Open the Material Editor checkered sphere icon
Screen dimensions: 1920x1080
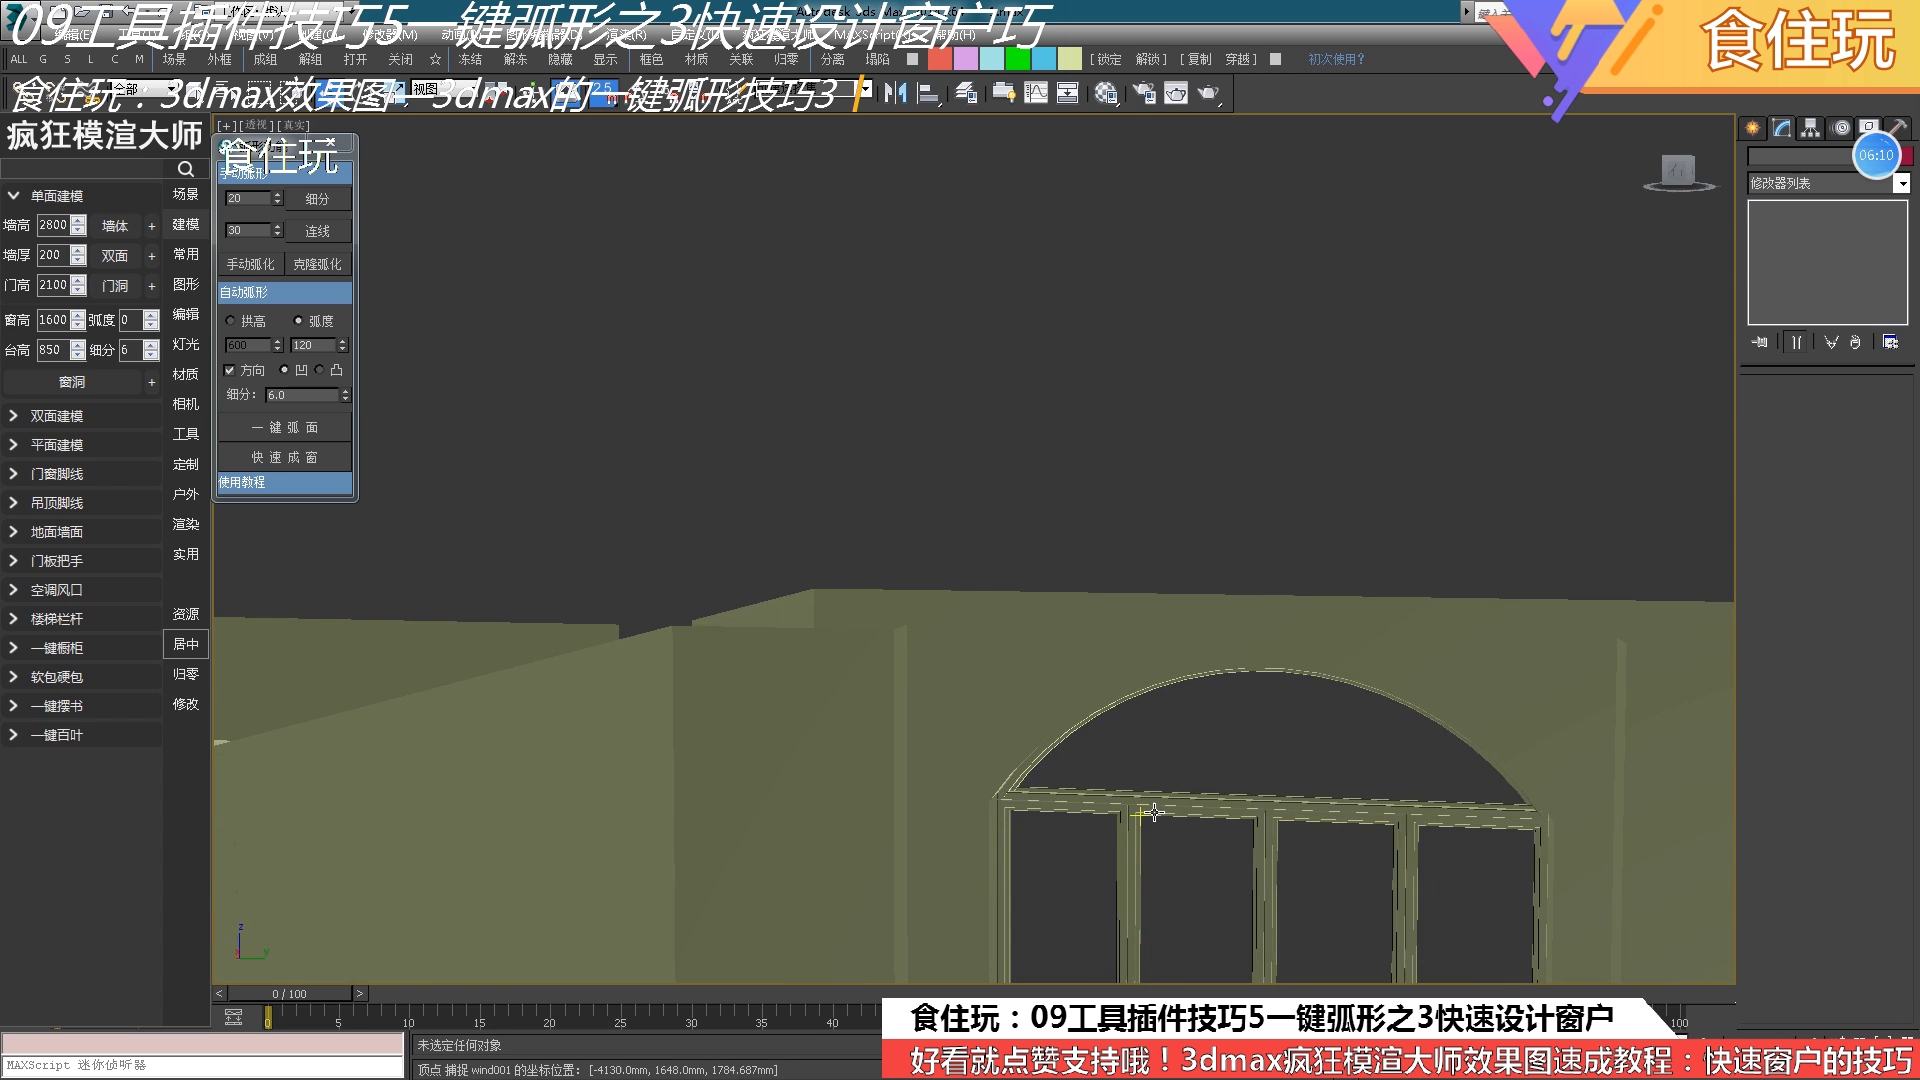click(x=1106, y=94)
